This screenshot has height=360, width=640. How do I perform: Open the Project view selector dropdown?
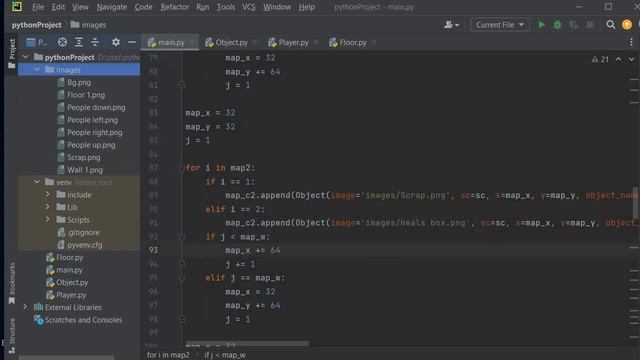37,42
